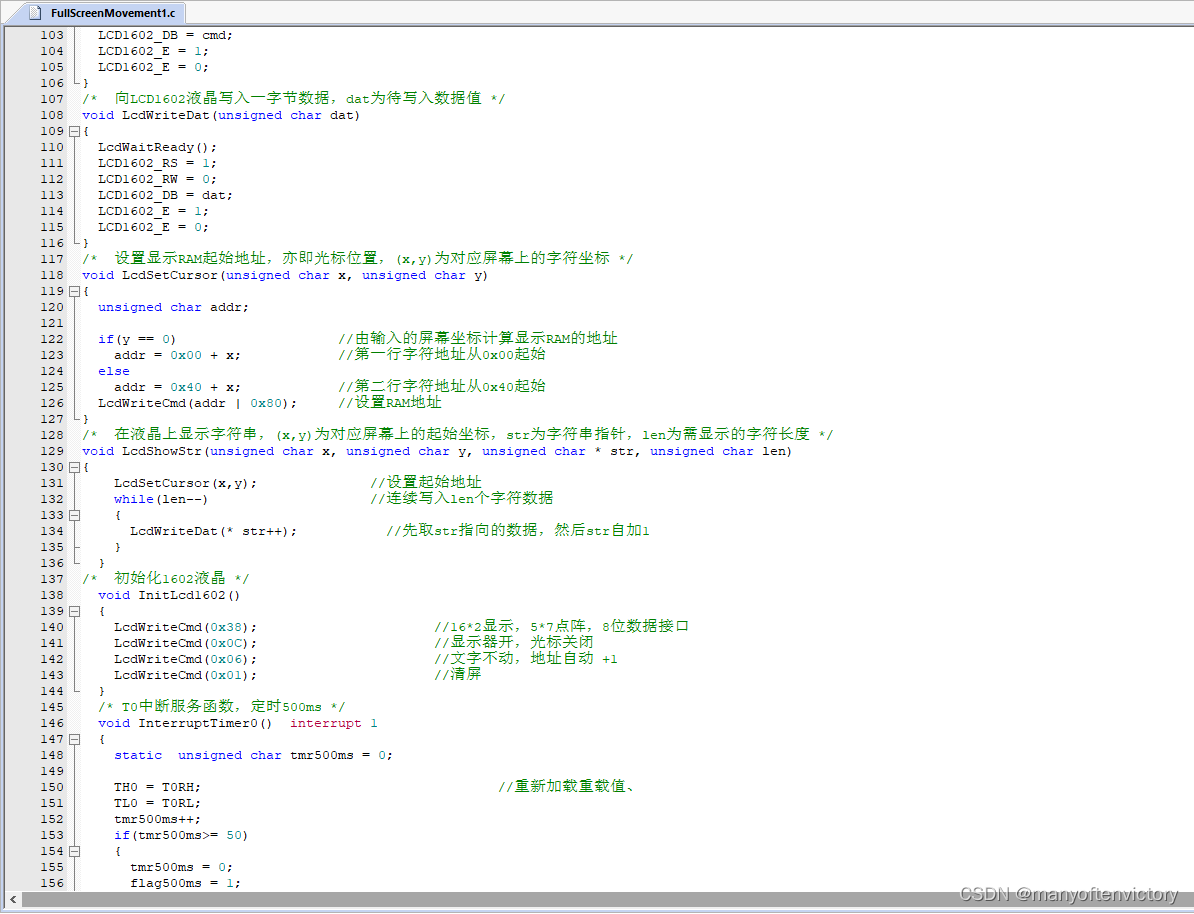Click 'LcdWriteCmd(0x01);' on line 143
The image size is (1194, 914).
click(186, 675)
